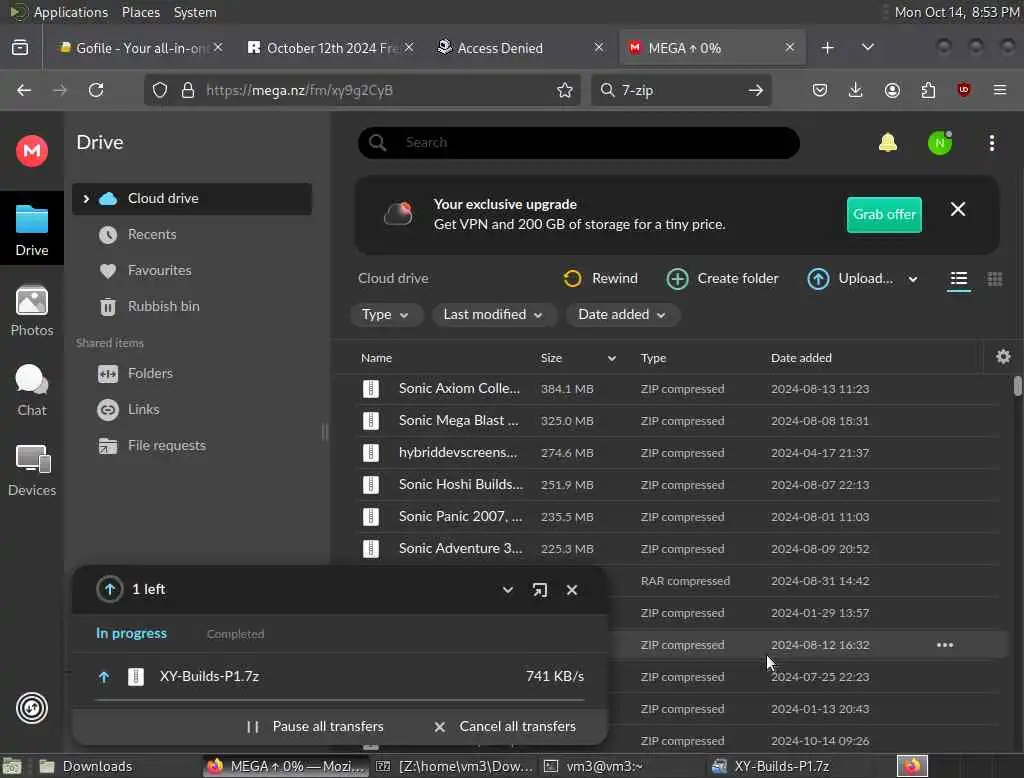
Task: Open the Rubbish bin
Action: click(192, 306)
